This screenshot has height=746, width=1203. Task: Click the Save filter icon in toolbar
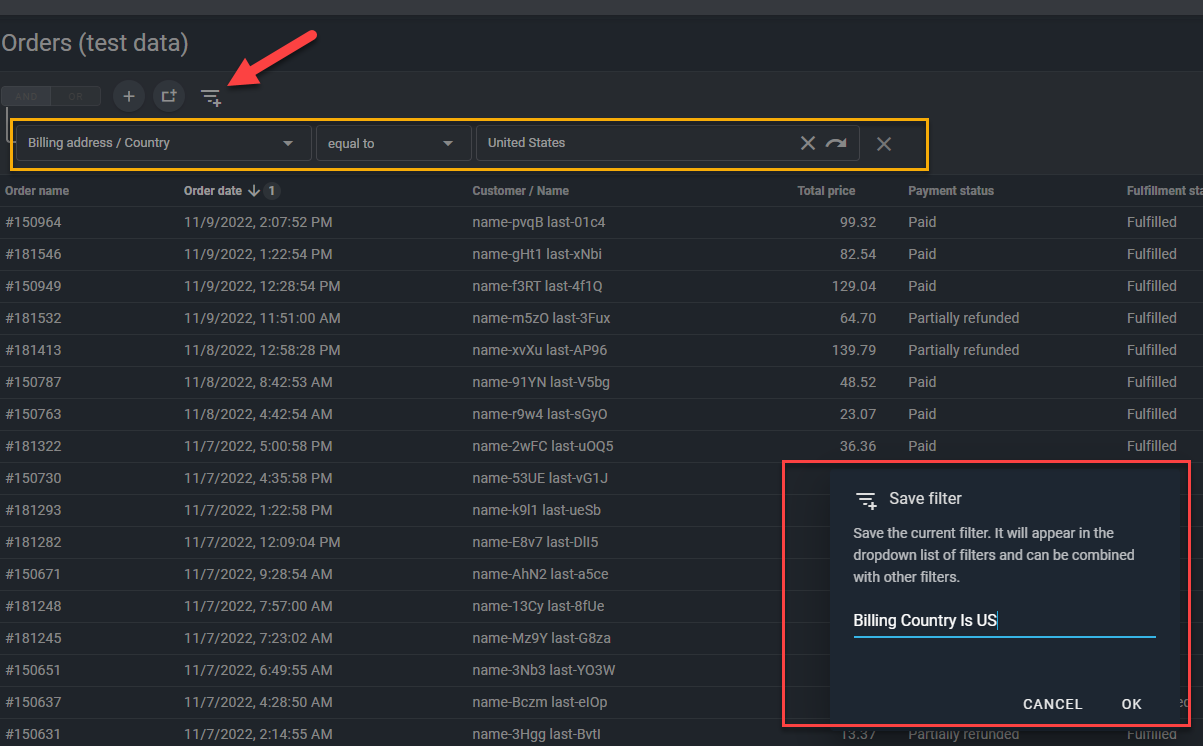[x=210, y=97]
